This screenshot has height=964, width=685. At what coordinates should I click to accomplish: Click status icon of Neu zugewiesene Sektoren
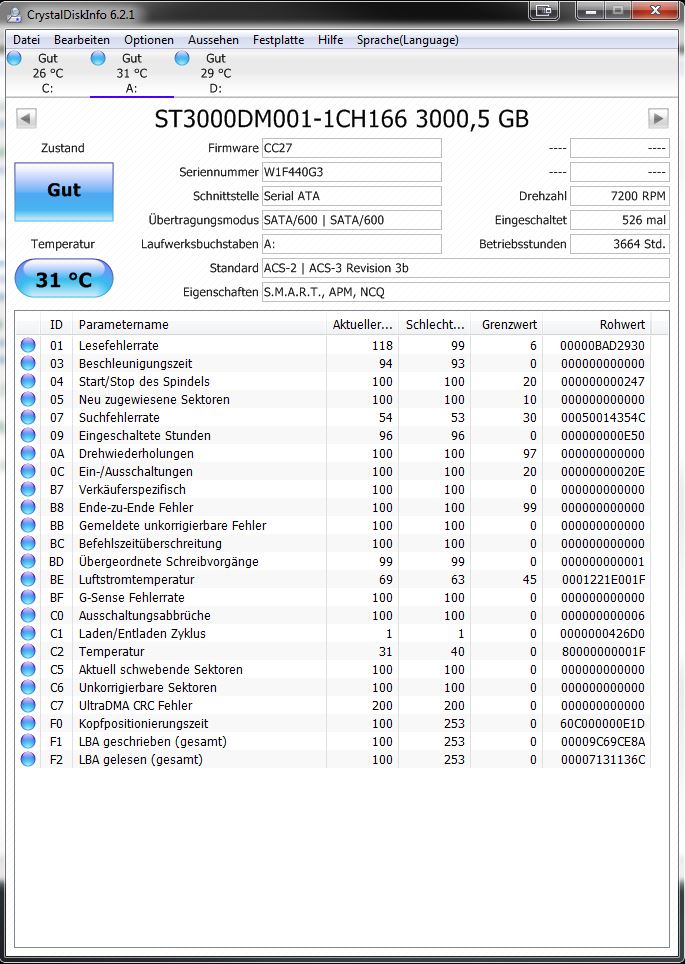tap(28, 400)
